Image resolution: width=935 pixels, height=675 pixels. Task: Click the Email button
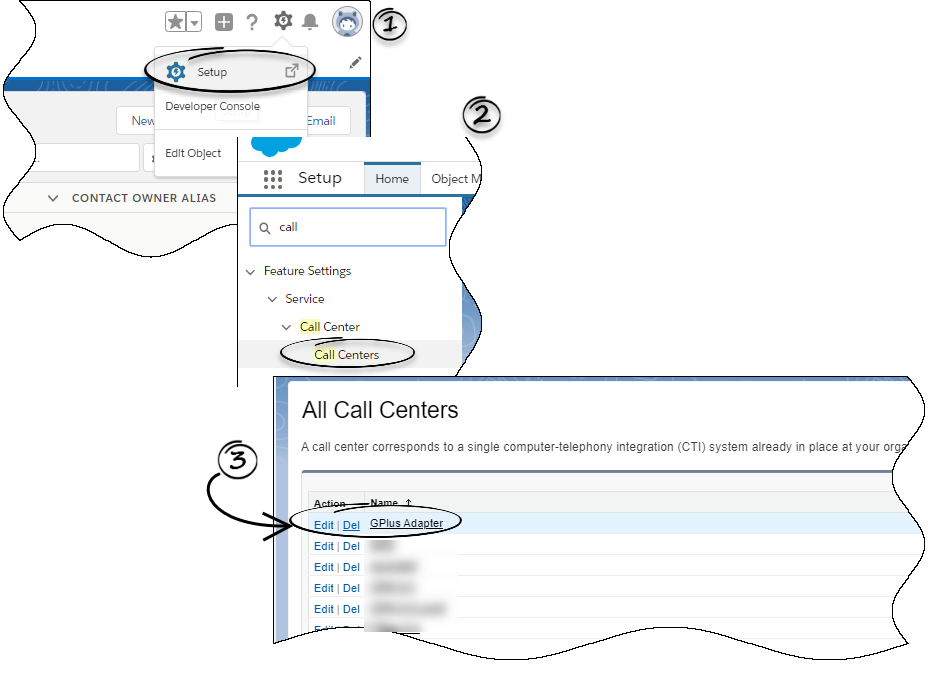[320, 120]
